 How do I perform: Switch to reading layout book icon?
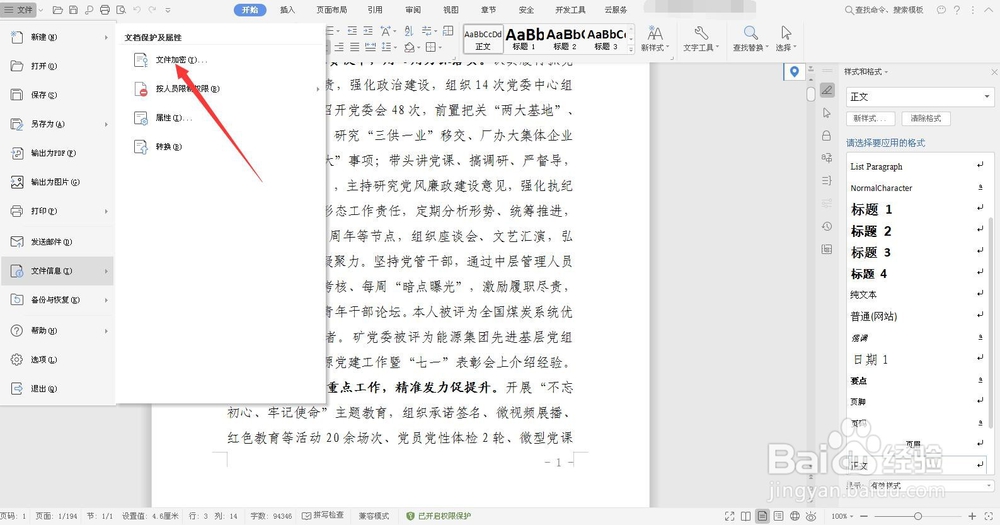pyautogui.click(x=746, y=515)
